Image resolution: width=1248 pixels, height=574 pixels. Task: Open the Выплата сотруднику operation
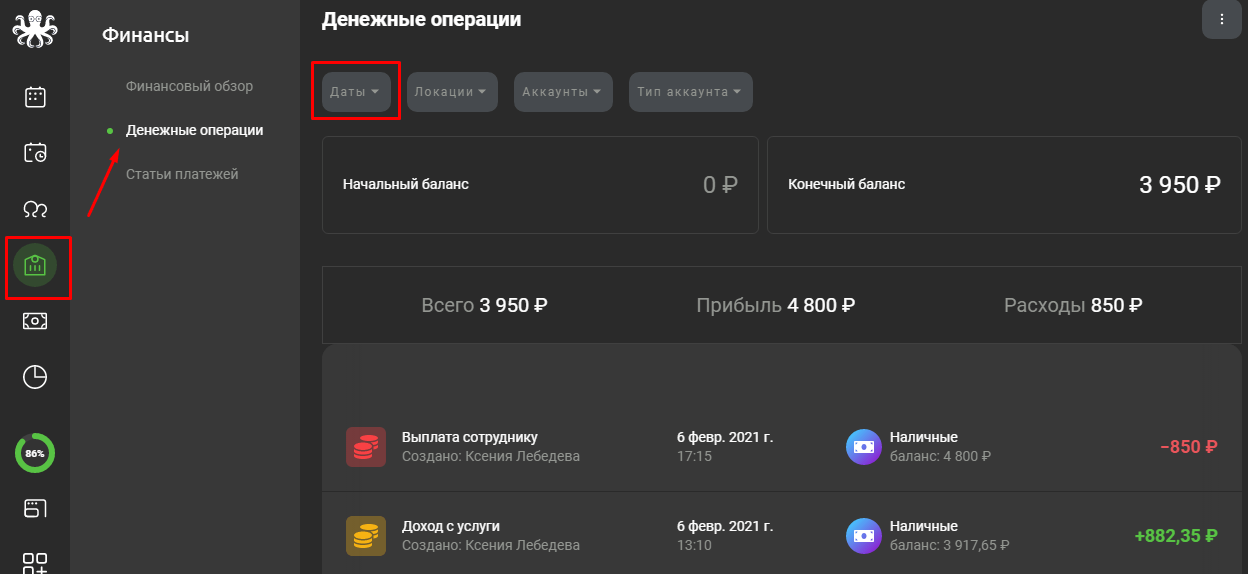[781, 447]
